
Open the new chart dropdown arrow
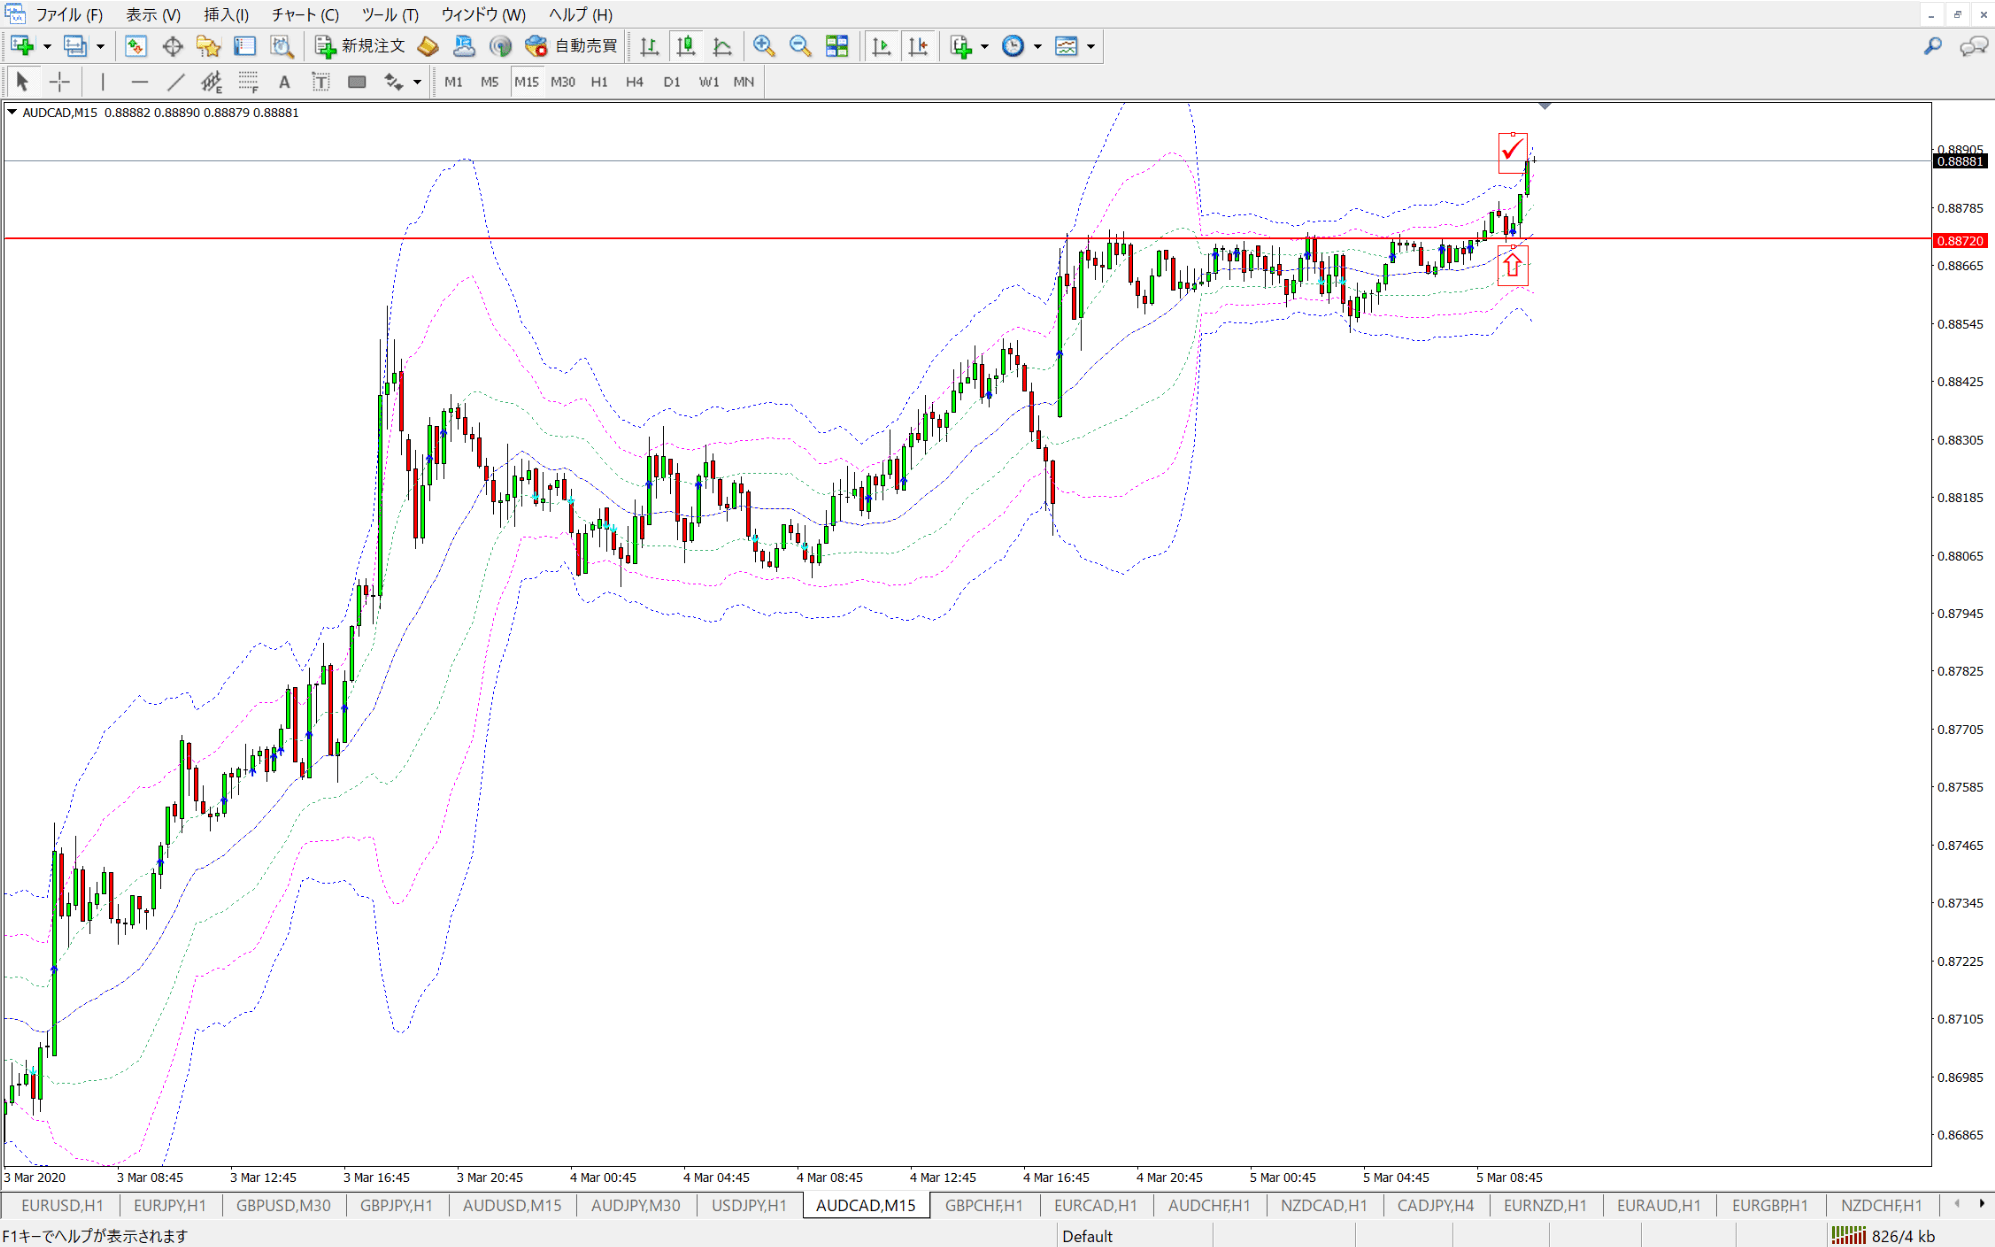[47, 46]
